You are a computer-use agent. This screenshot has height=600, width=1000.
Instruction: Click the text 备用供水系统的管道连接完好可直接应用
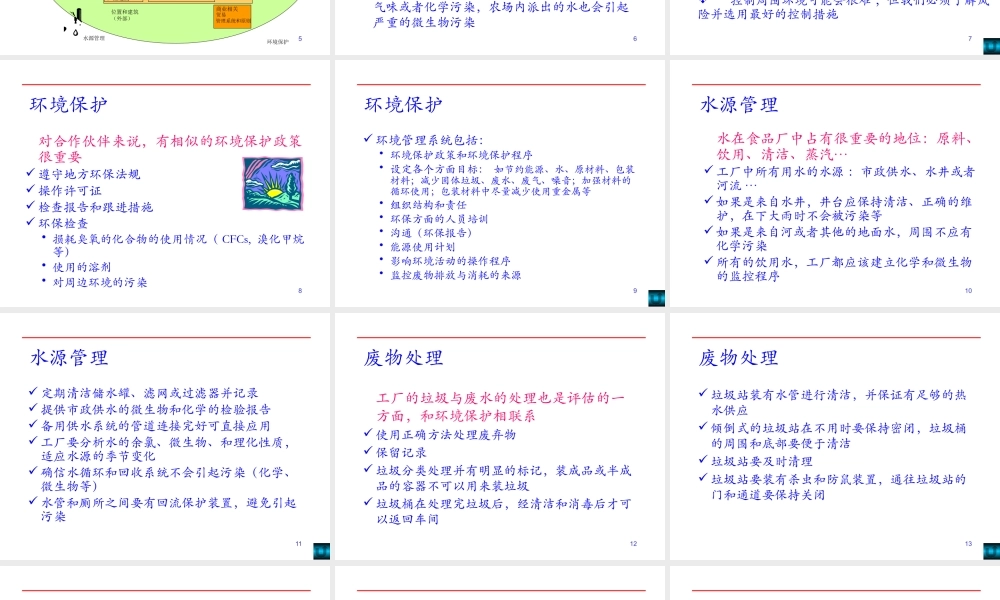click(x=156, y=426)
